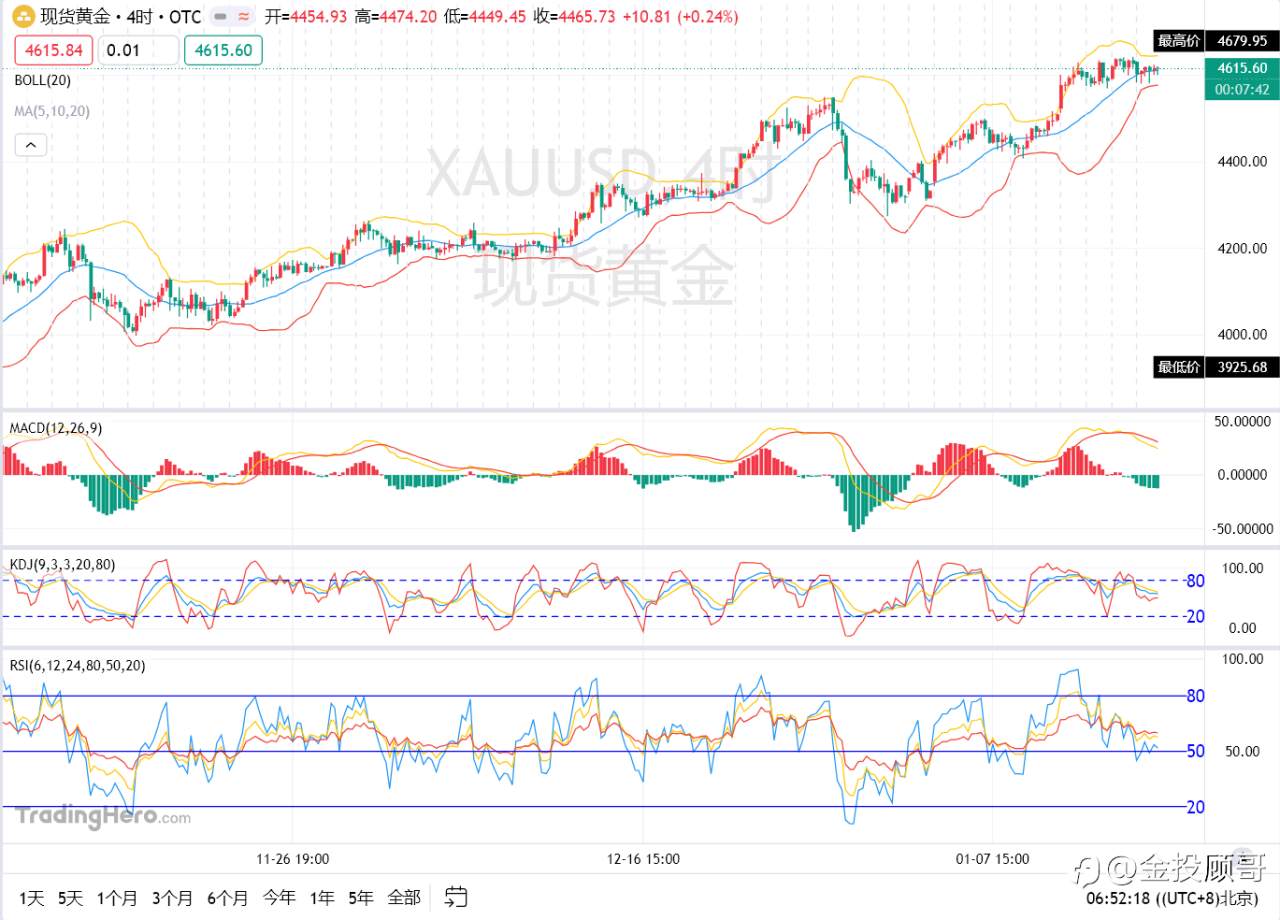Click the grey market status pill icon

[x=220, y=17]
